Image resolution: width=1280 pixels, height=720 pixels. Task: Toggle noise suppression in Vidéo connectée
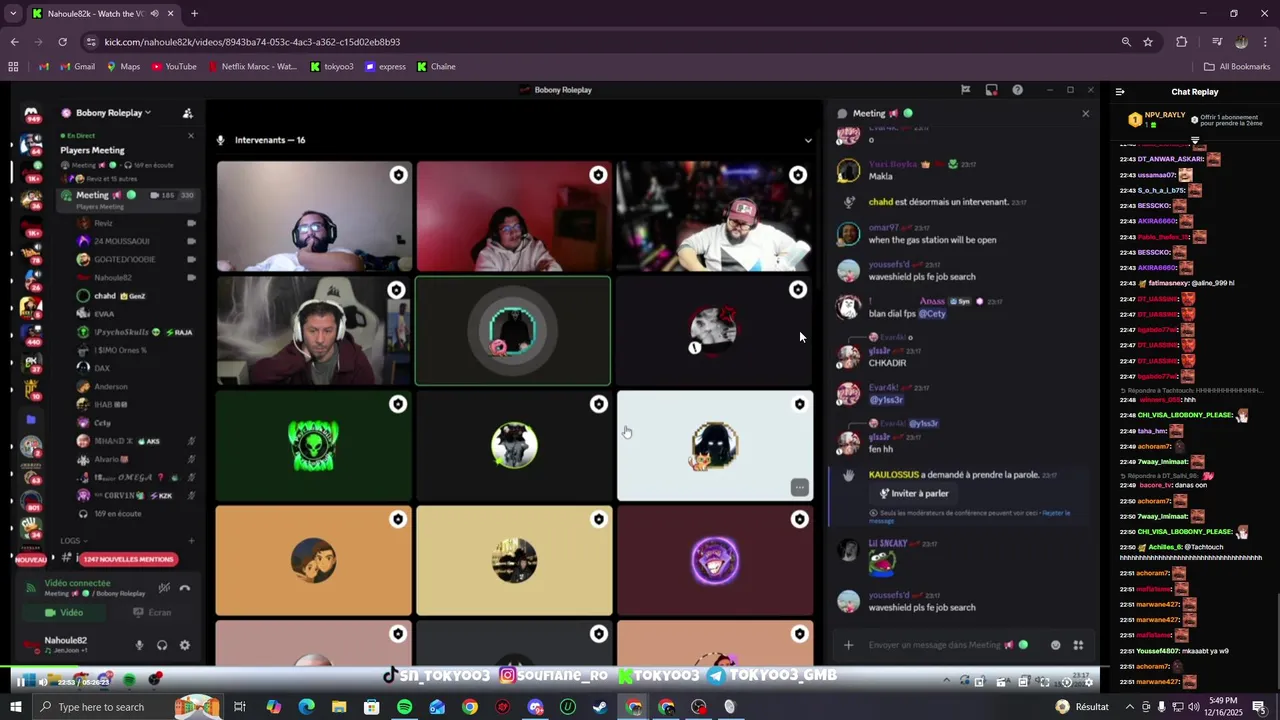[x=164, y=588]
